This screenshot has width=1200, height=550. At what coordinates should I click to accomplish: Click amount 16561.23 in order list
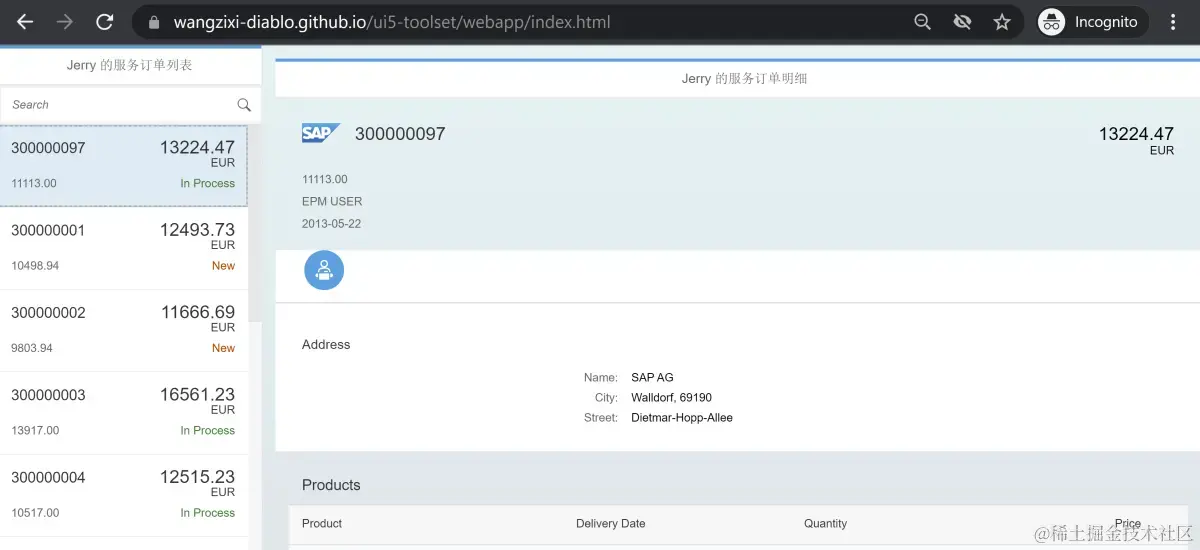pyautogui.click(x=197, y=395)
